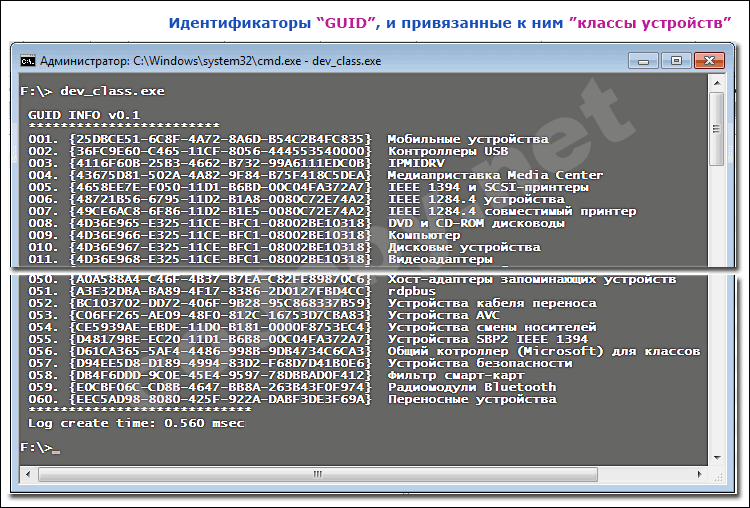The image size is (750, 508).
Task: Click 'Устройства SBP2 IEEE 1394' text
Action: pyautogui.click(x=488, y=339)
